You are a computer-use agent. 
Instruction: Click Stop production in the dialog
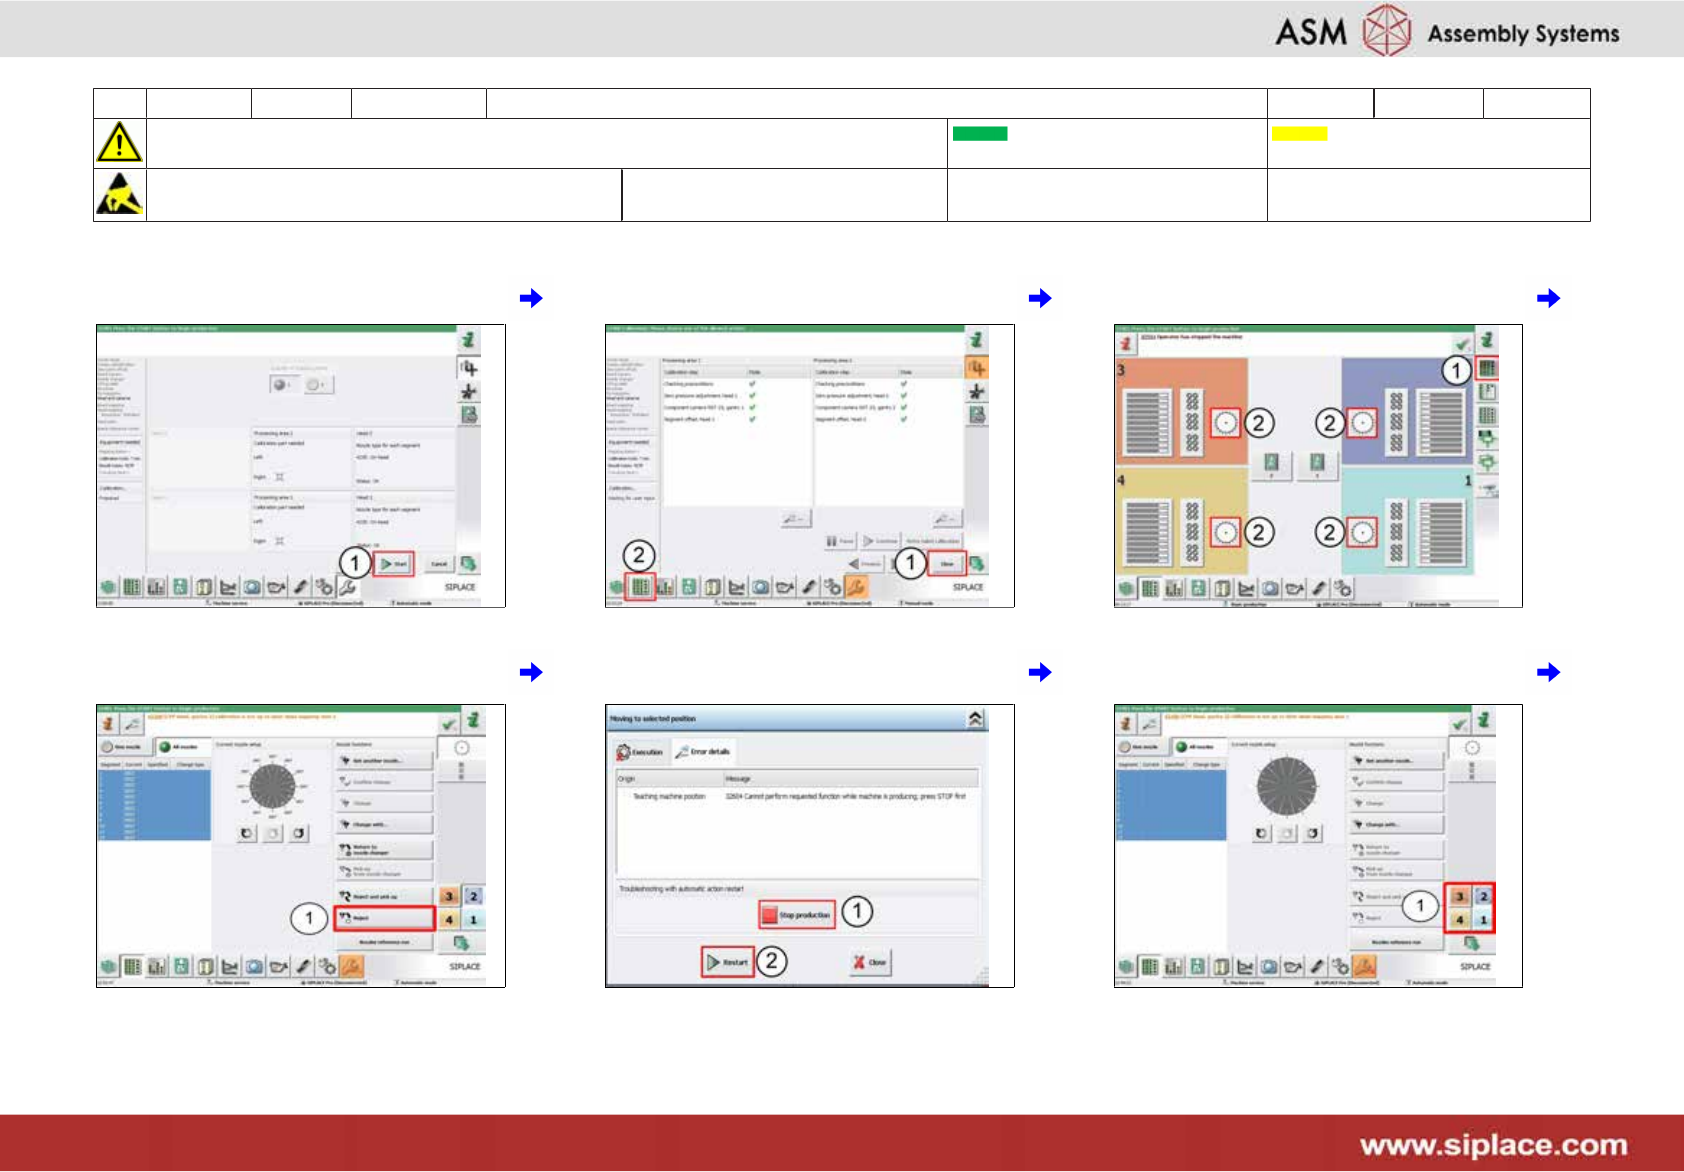(x=796, y=915)
